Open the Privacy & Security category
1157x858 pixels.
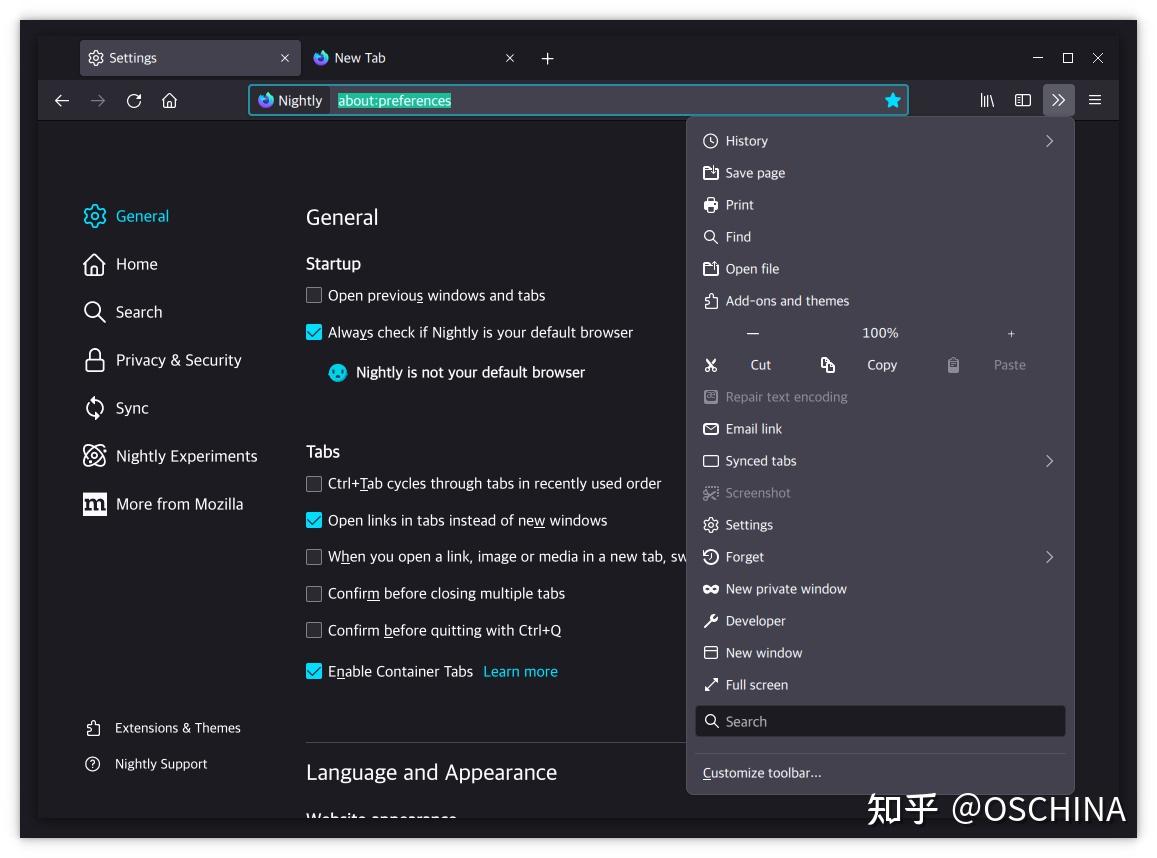point(162,360)
